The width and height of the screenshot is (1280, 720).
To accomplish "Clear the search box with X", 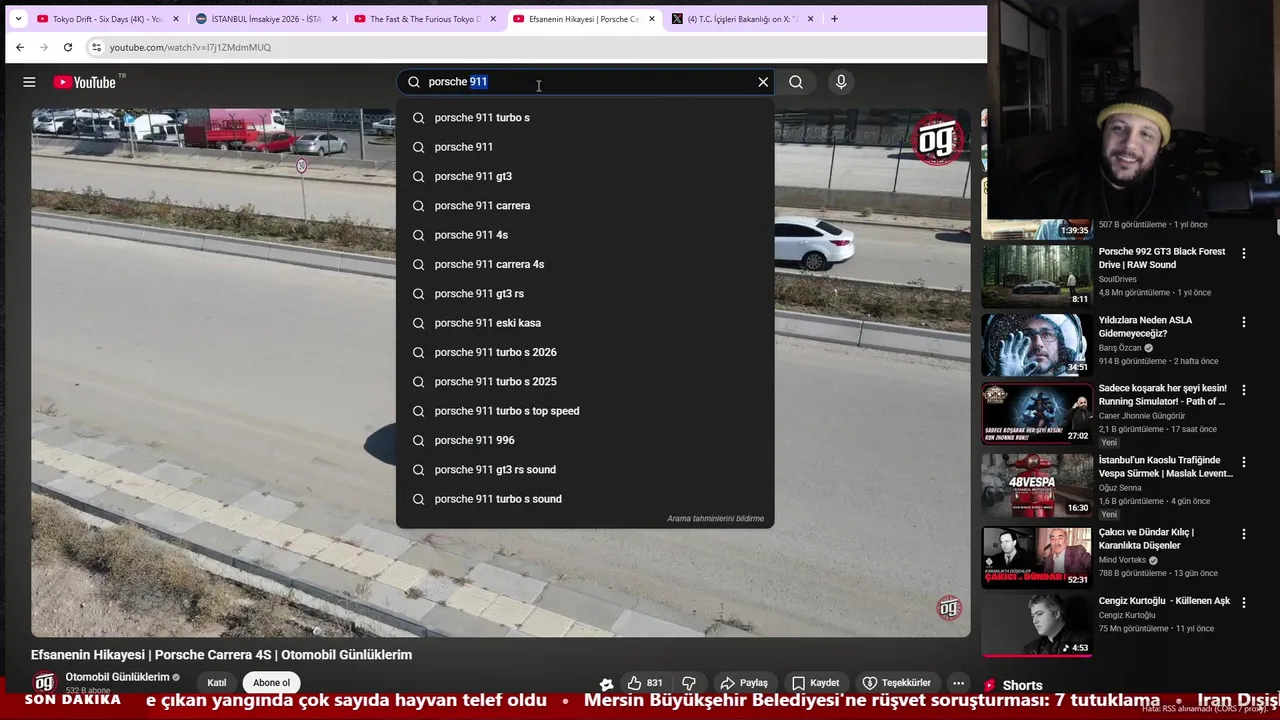I will 763,82.
